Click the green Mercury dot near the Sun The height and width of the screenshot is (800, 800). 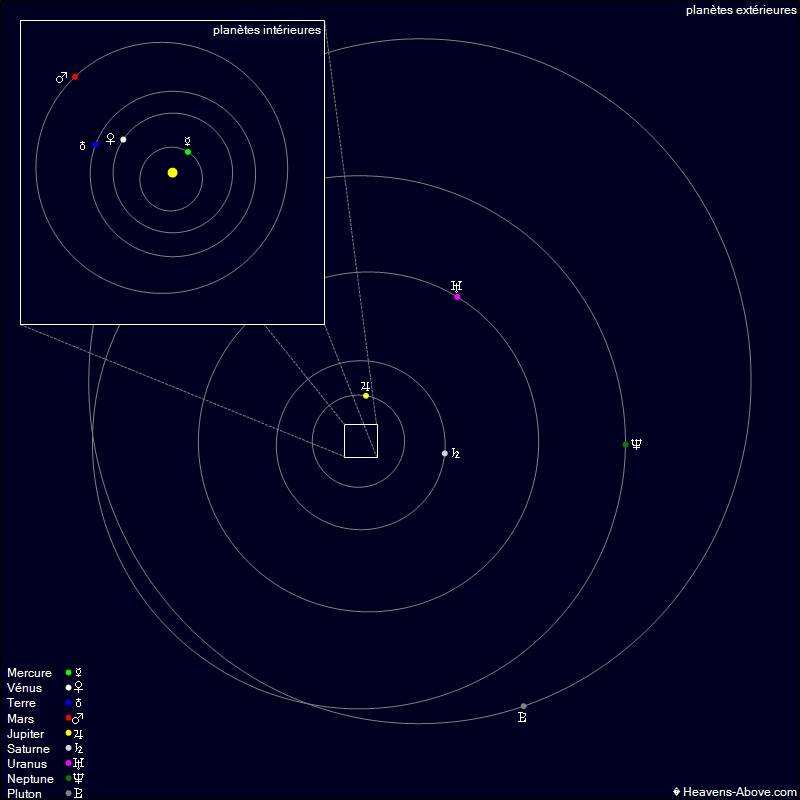188,152
